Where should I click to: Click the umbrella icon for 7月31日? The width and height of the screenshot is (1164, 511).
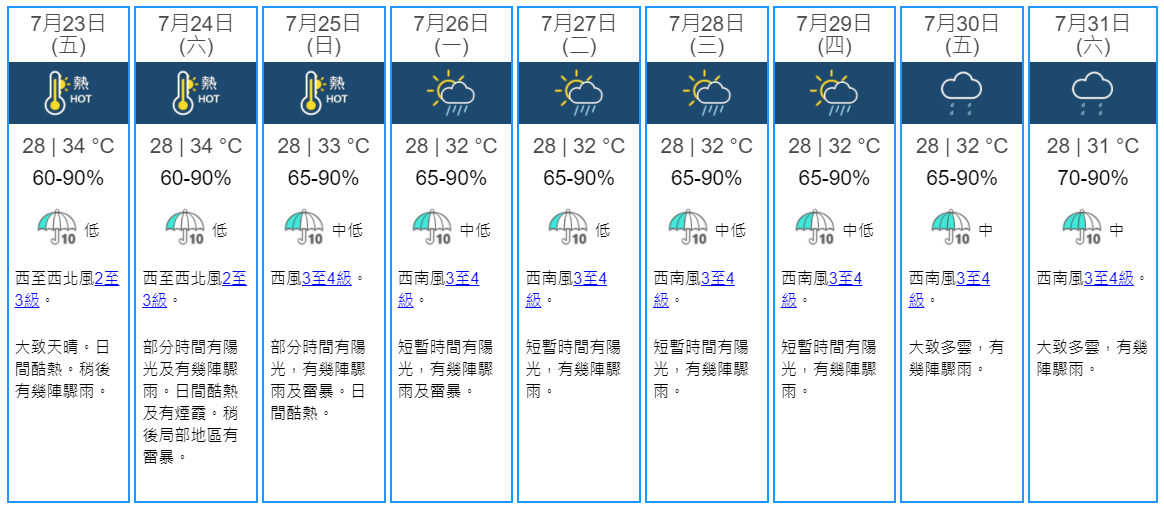tap(1082, 228)
